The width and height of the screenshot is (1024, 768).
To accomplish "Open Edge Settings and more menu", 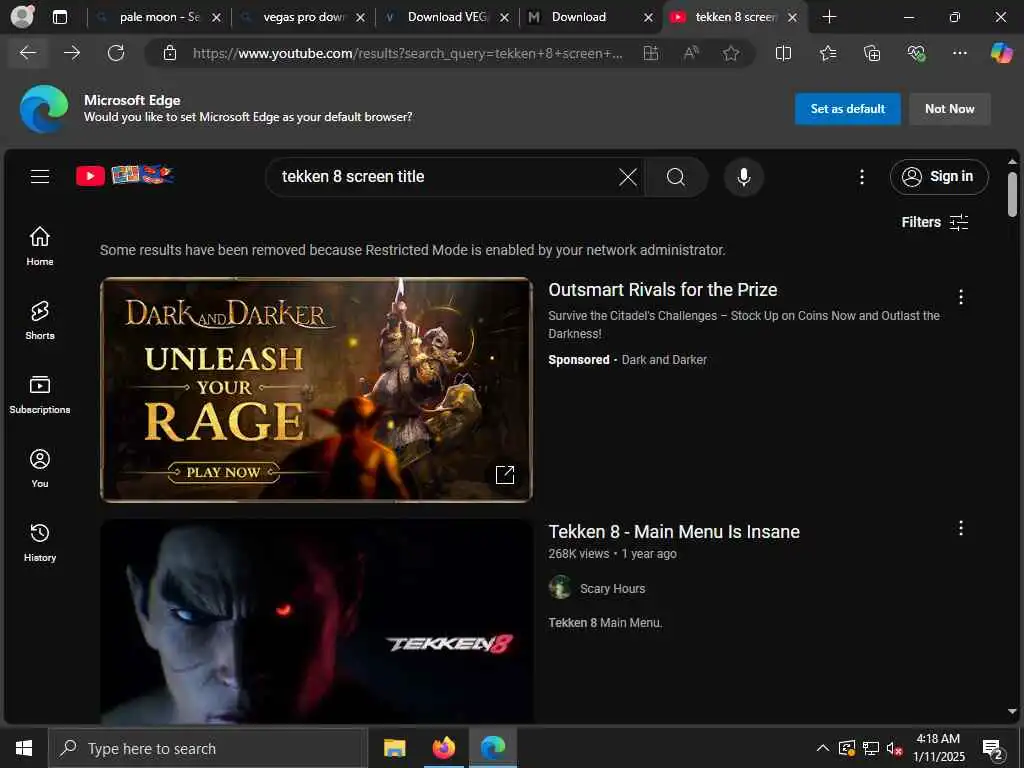I will [959, 53].
